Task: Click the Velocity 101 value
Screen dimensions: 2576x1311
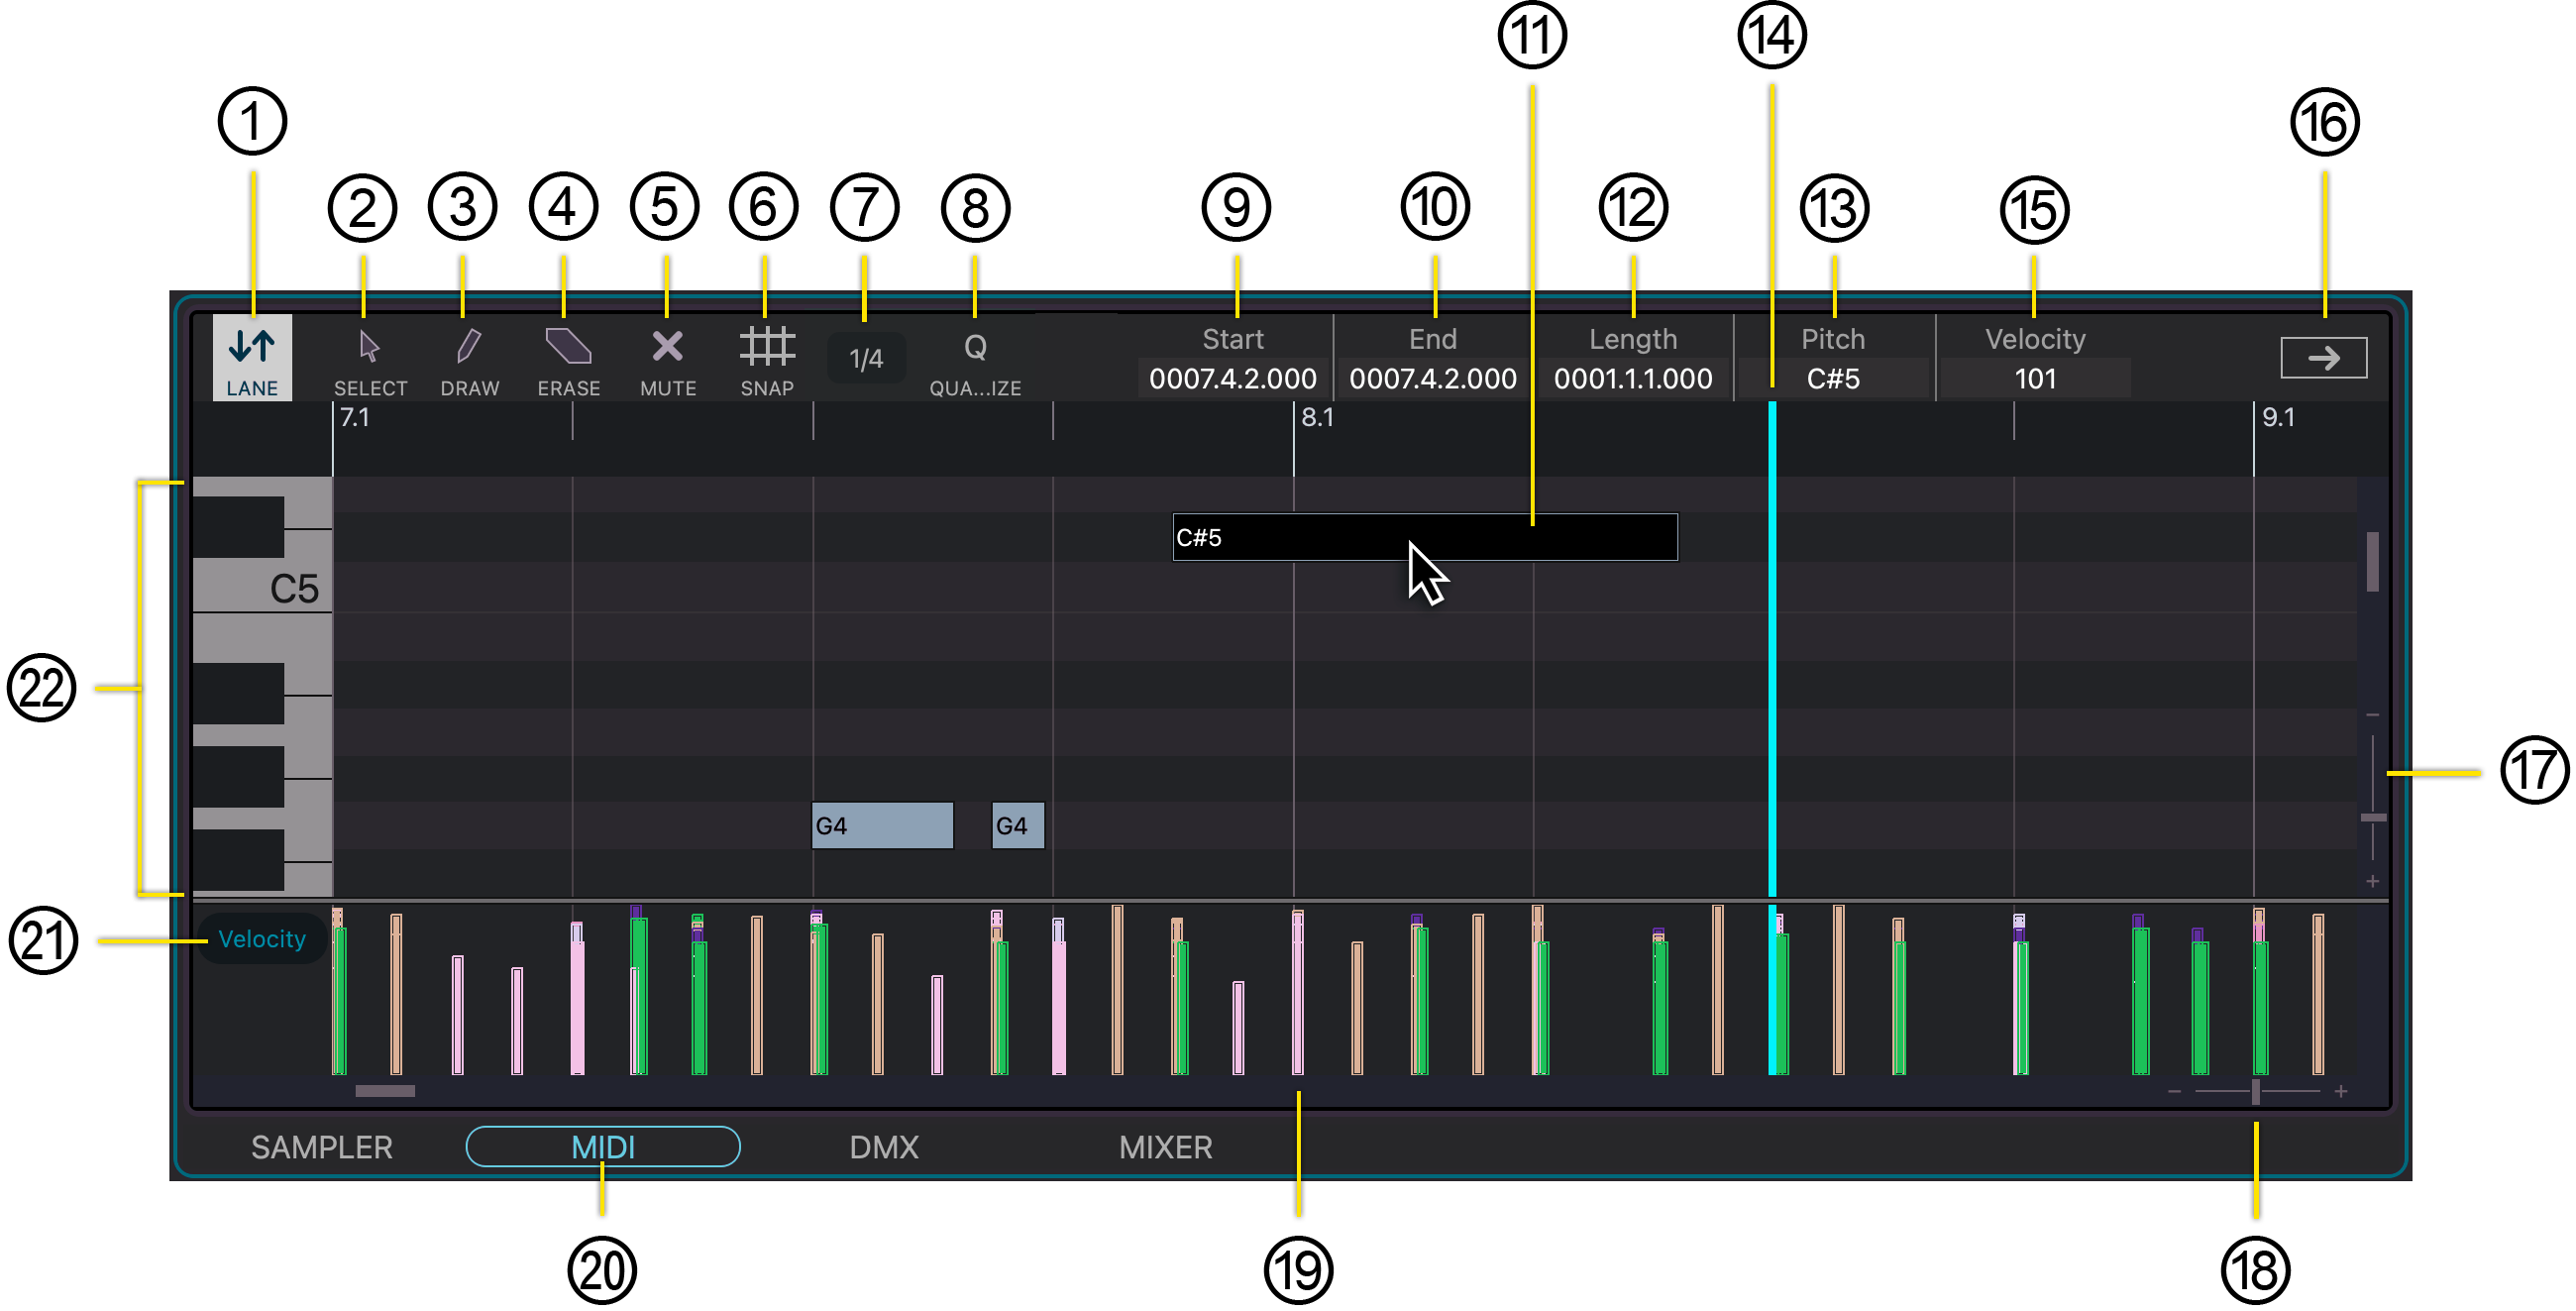Action: 2034,379
